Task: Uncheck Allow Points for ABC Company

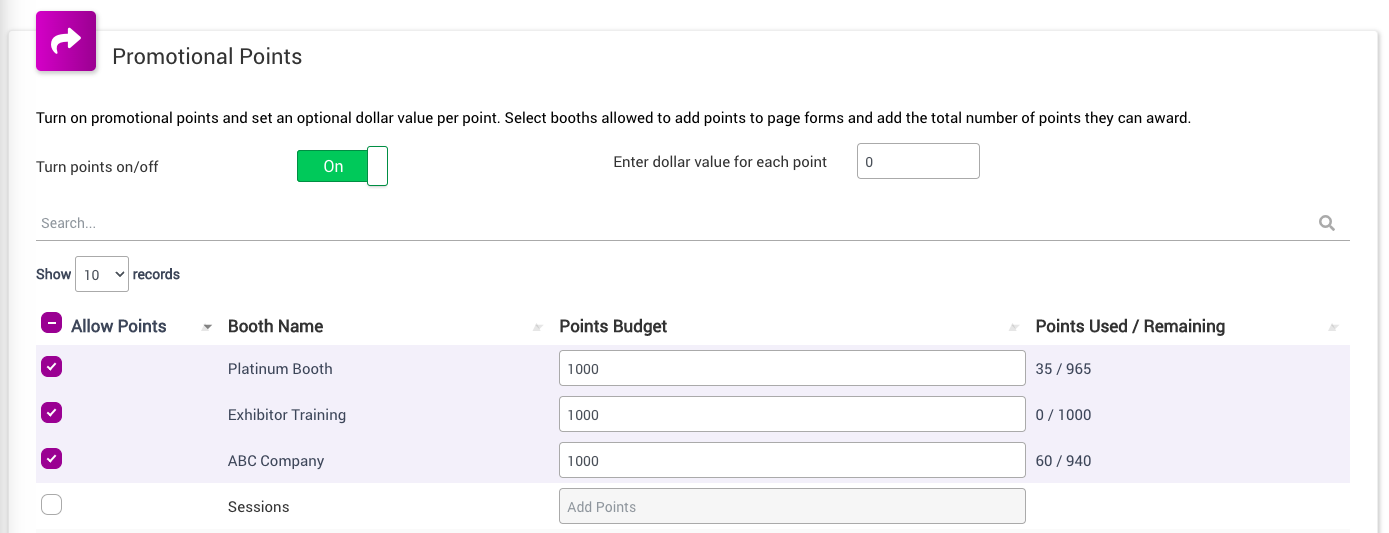Action: (51, 459)
